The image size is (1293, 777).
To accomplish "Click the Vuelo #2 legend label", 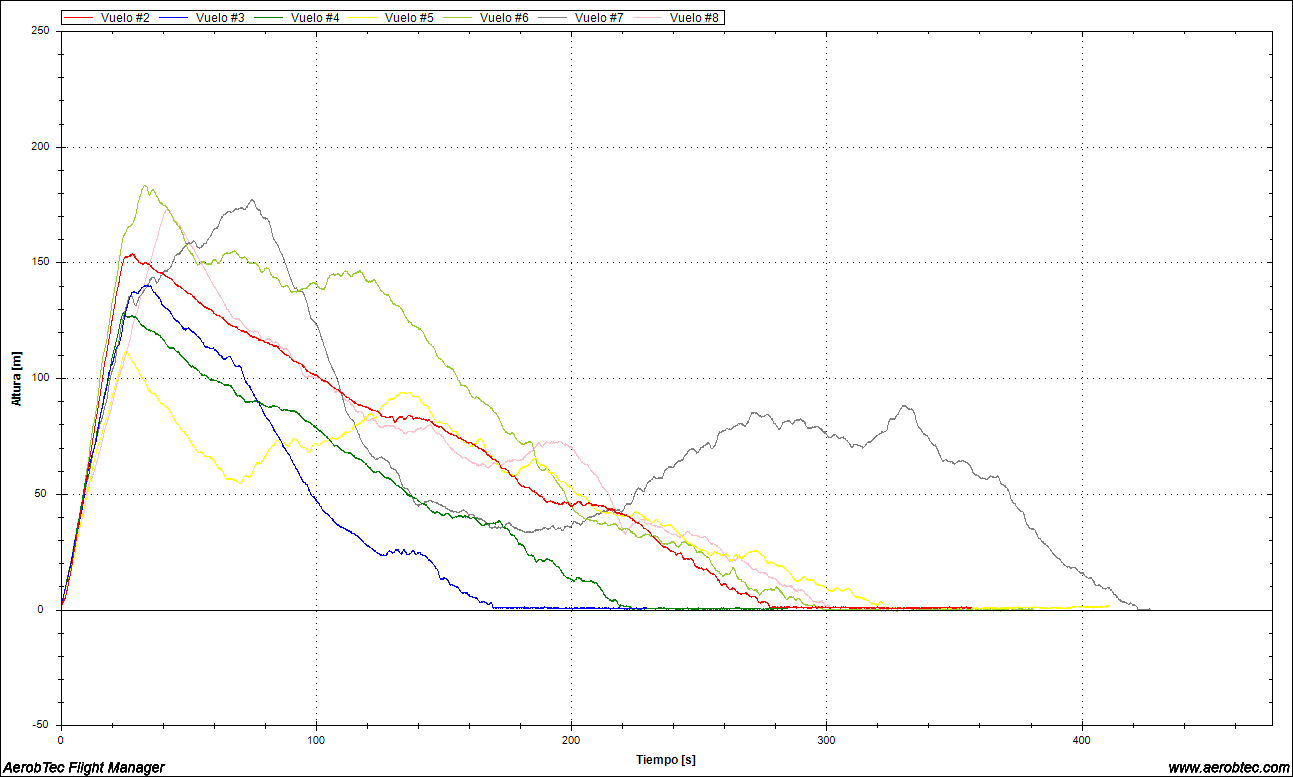I will pos(125,18).
